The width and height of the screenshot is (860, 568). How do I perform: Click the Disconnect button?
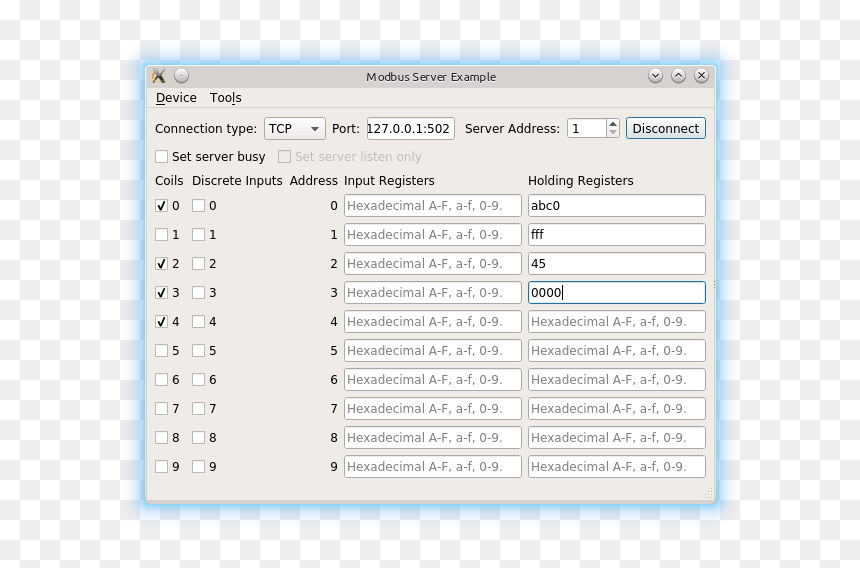pyautogui.click(x=666, y=128)
